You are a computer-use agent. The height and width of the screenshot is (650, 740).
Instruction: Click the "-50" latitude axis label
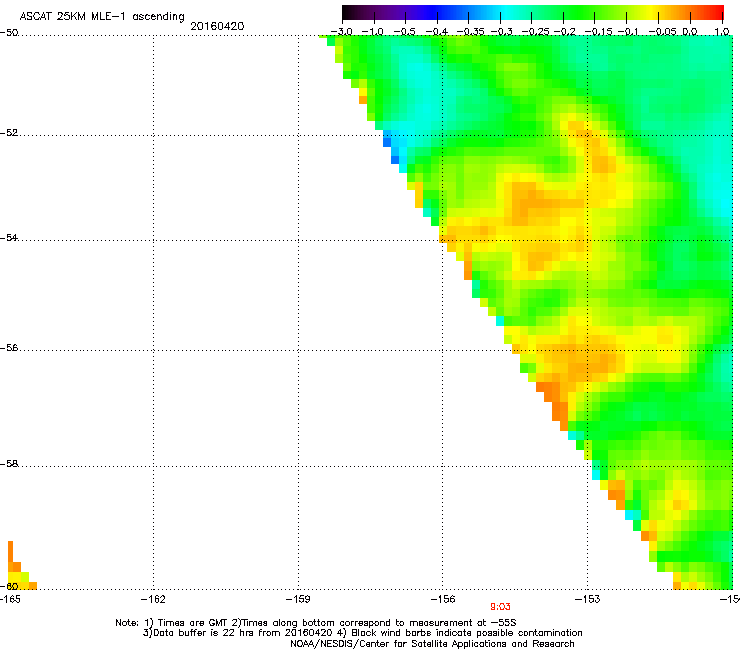point(9,33)
